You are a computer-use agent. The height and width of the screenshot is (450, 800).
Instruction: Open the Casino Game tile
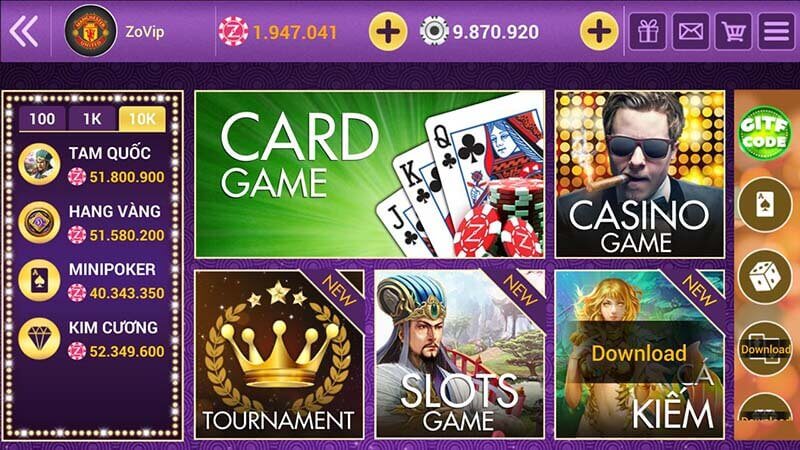tap(640, 174)
